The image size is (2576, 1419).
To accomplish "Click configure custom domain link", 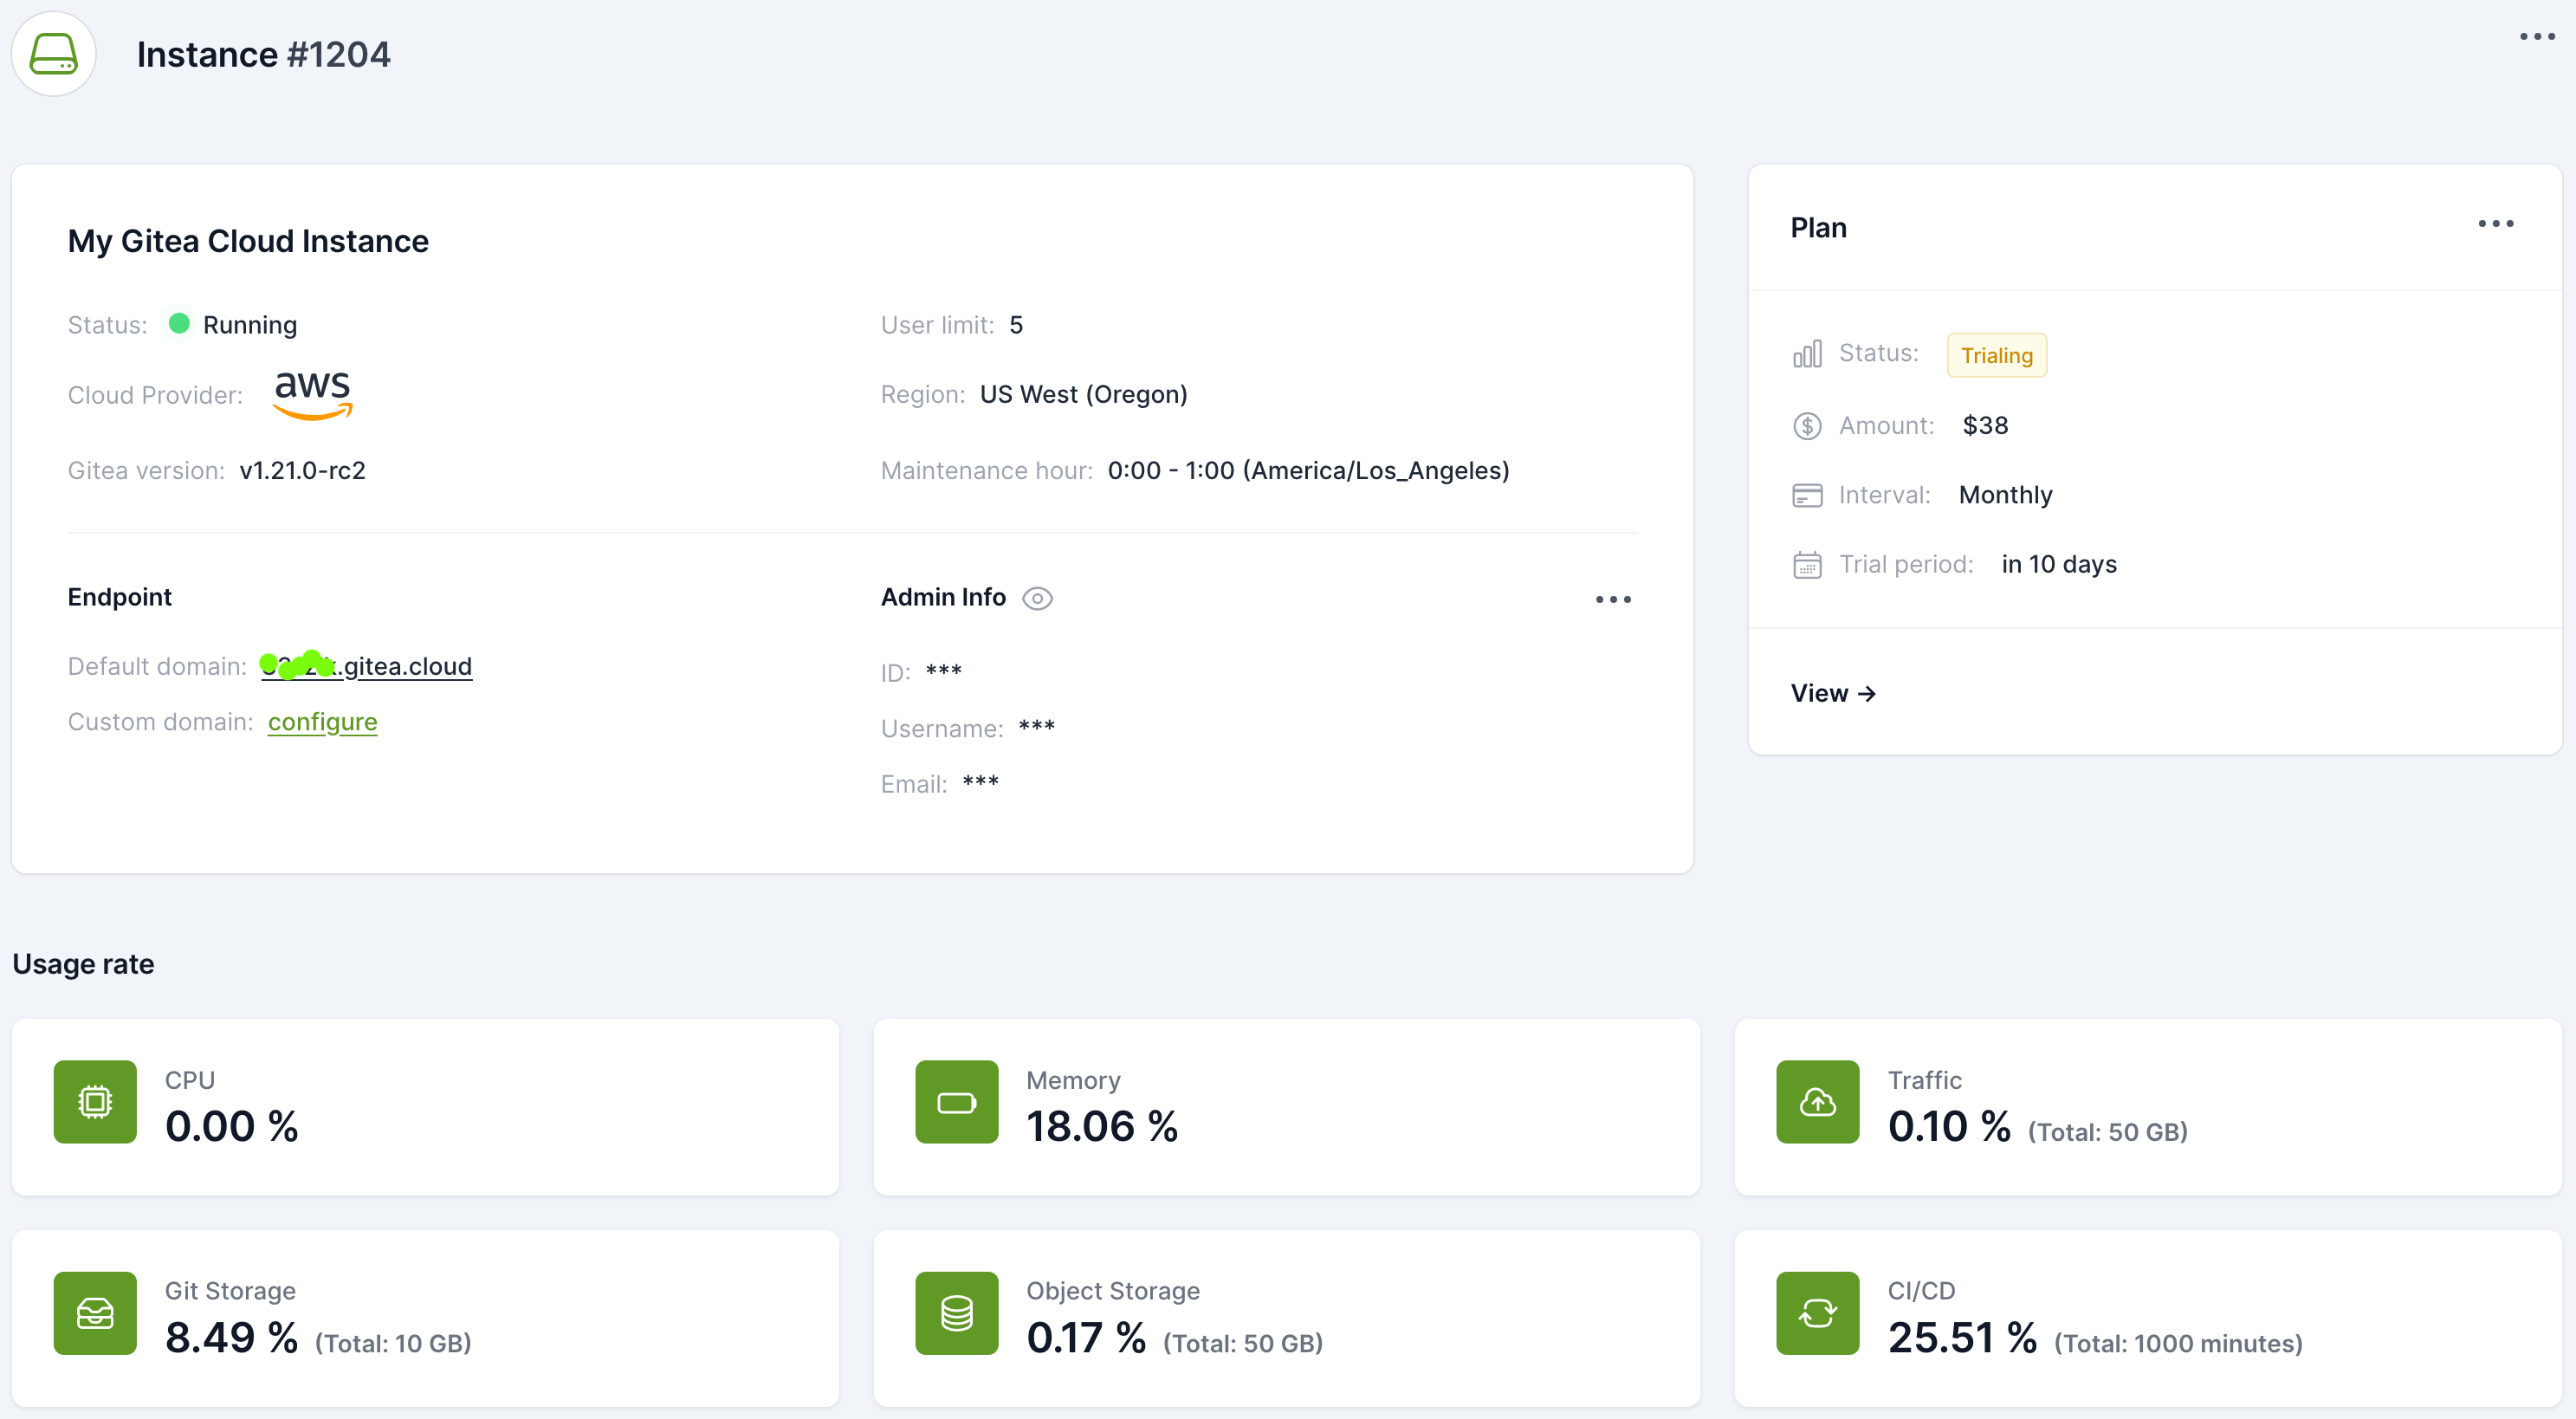I will point(323,720).
